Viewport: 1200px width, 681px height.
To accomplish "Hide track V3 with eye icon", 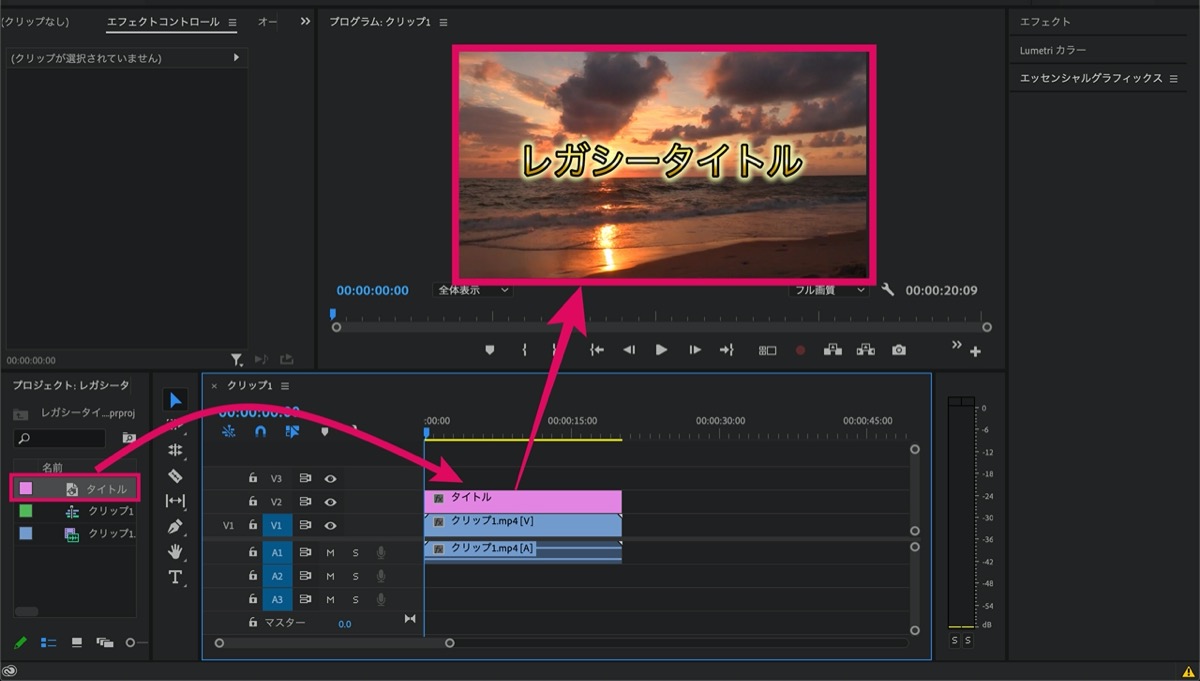I will 330,478.
